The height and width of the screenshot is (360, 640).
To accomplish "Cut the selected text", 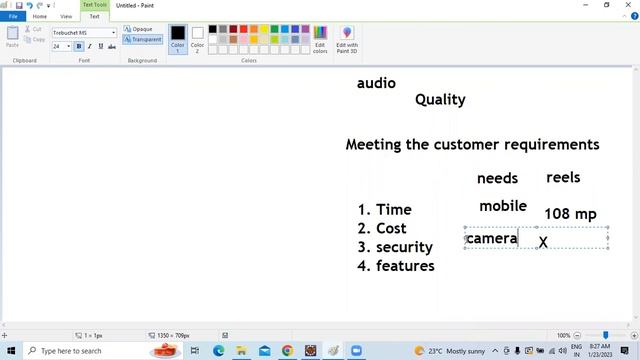I will 33,29.
